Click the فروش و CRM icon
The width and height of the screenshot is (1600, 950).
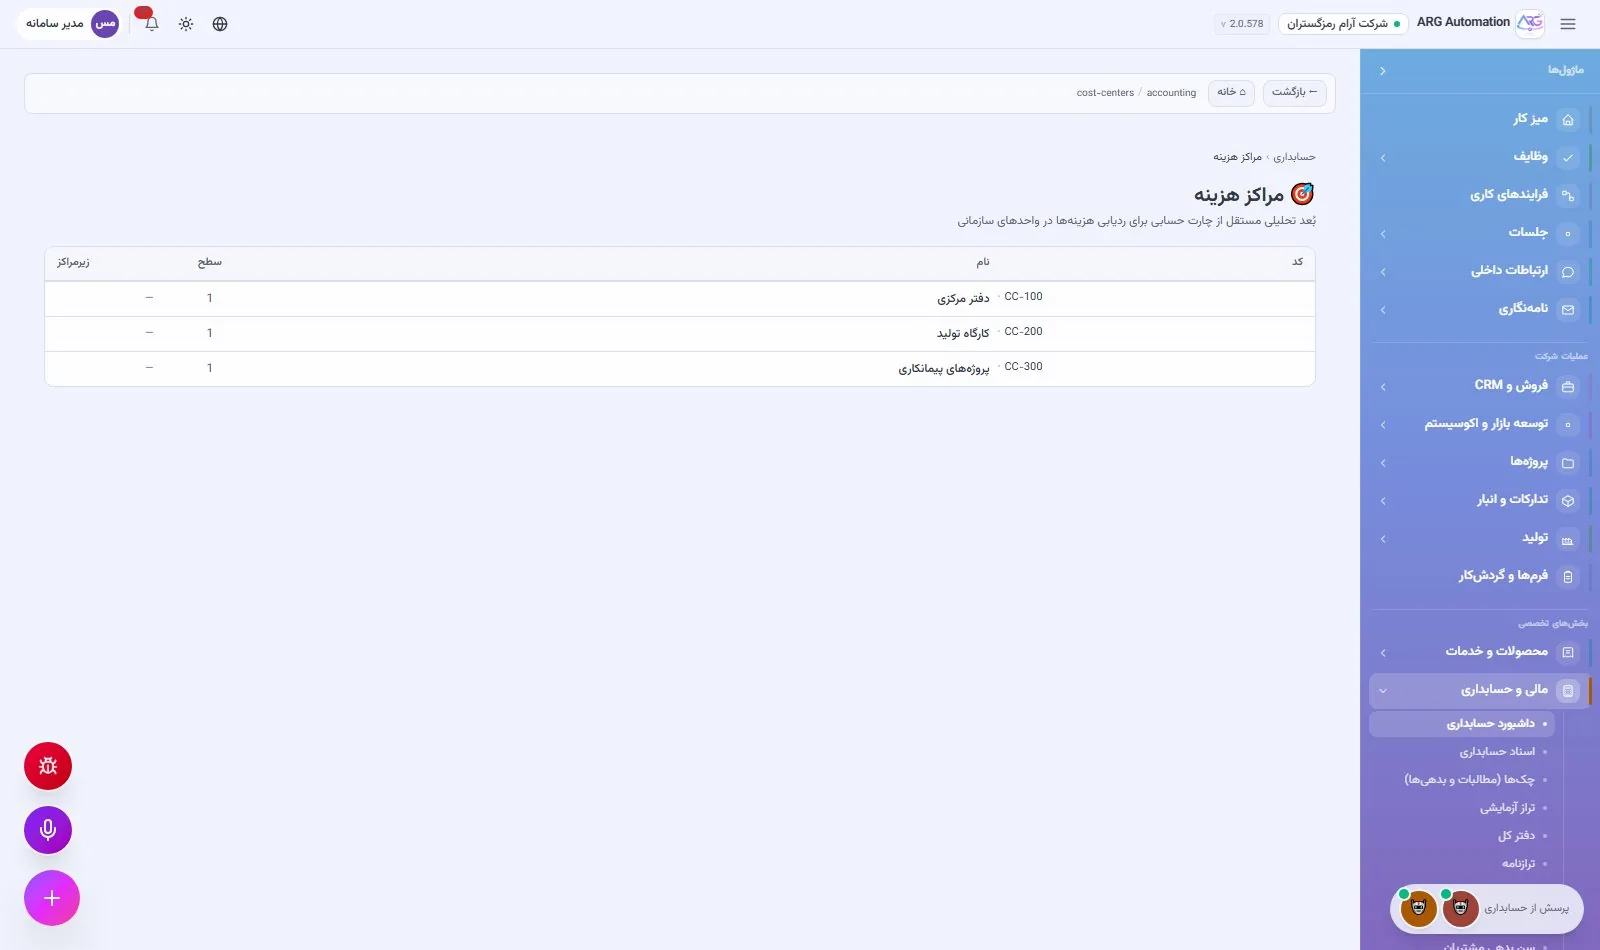(1568, 387)
